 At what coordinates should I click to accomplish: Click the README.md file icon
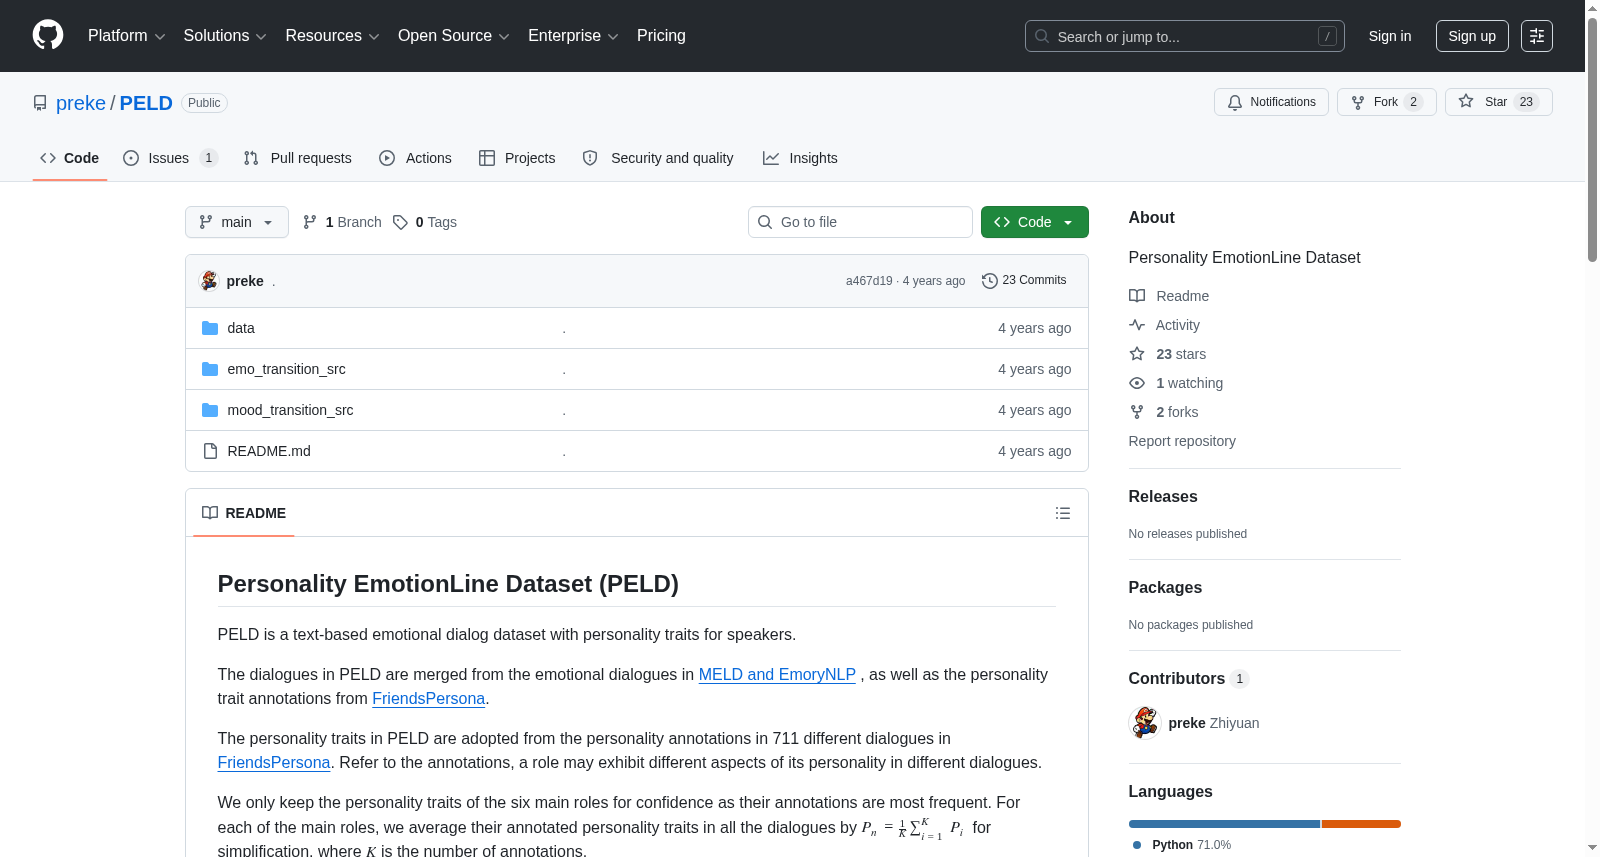(210, 451)
